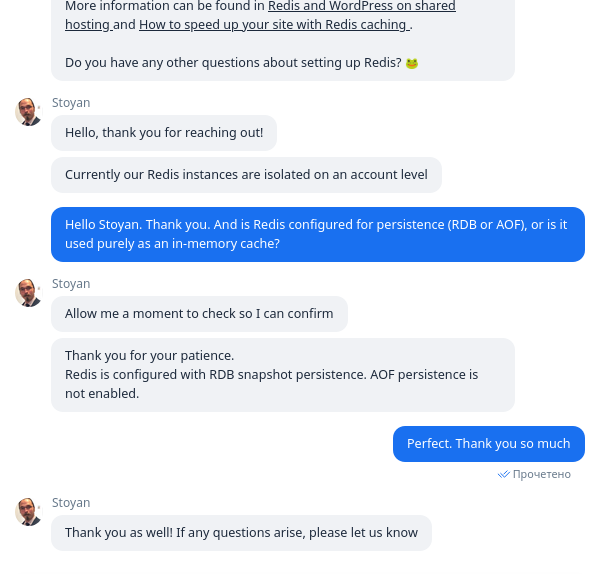The height and width of the screenshot is (574, 600).
Task: Open the "Redis and WordPress on shared hosting" link
Action: tap(362, 7)
